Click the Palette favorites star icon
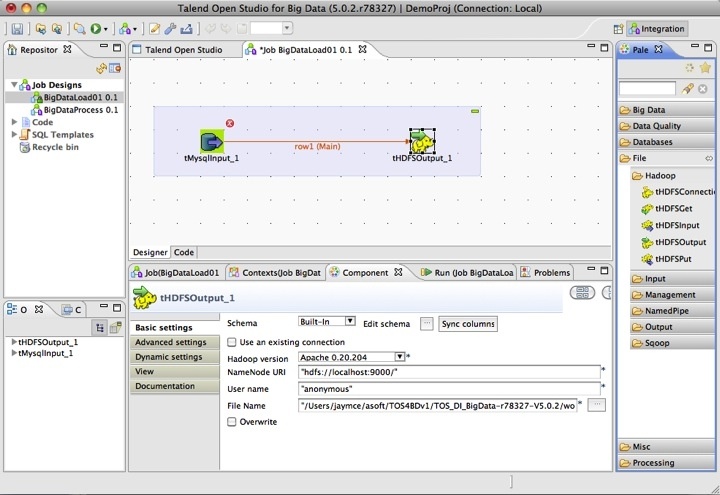 coord(705,68)
